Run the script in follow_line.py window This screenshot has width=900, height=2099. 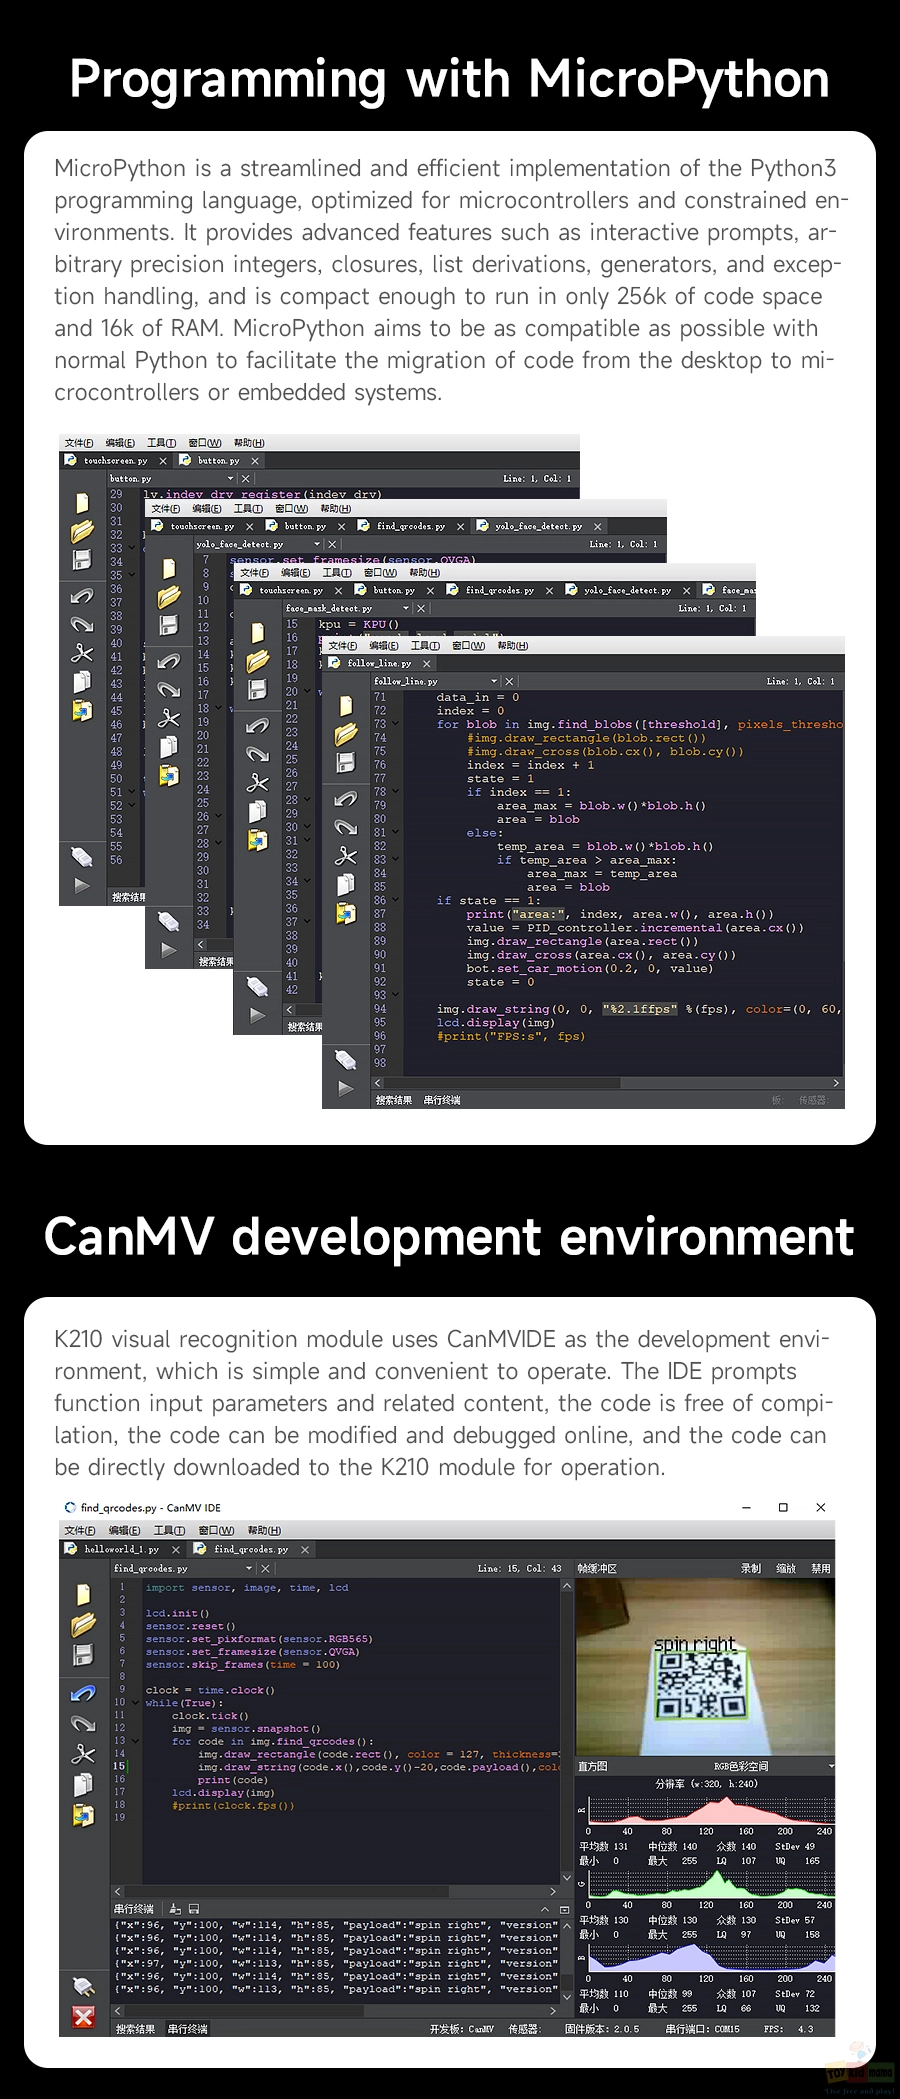[346, 1088]
